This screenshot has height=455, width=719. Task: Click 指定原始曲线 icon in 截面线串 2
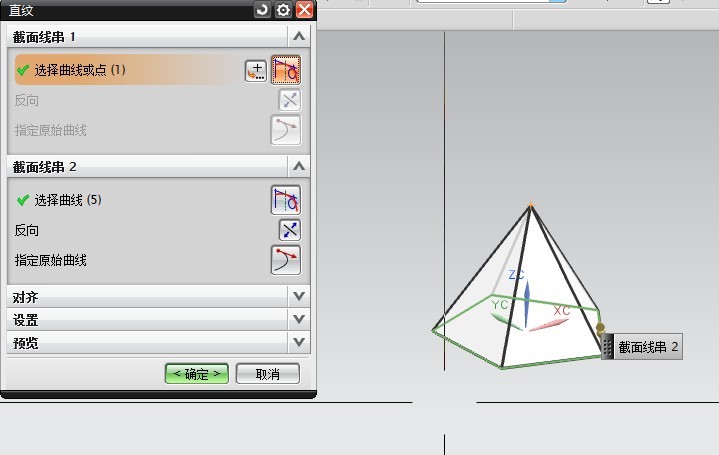click(x=286, y=260)
